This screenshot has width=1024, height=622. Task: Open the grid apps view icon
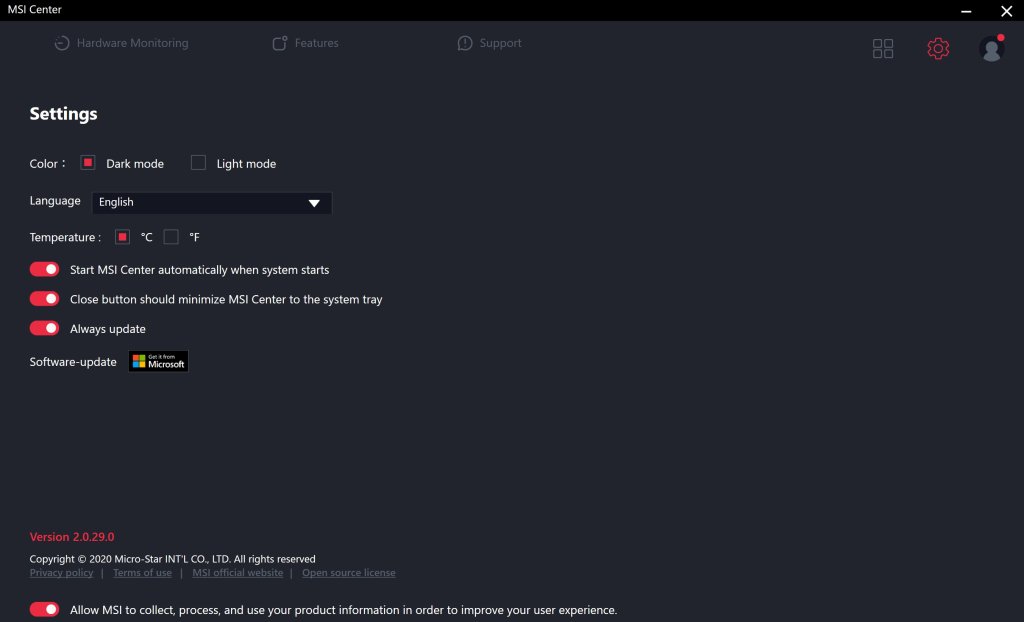coord(883,48)
